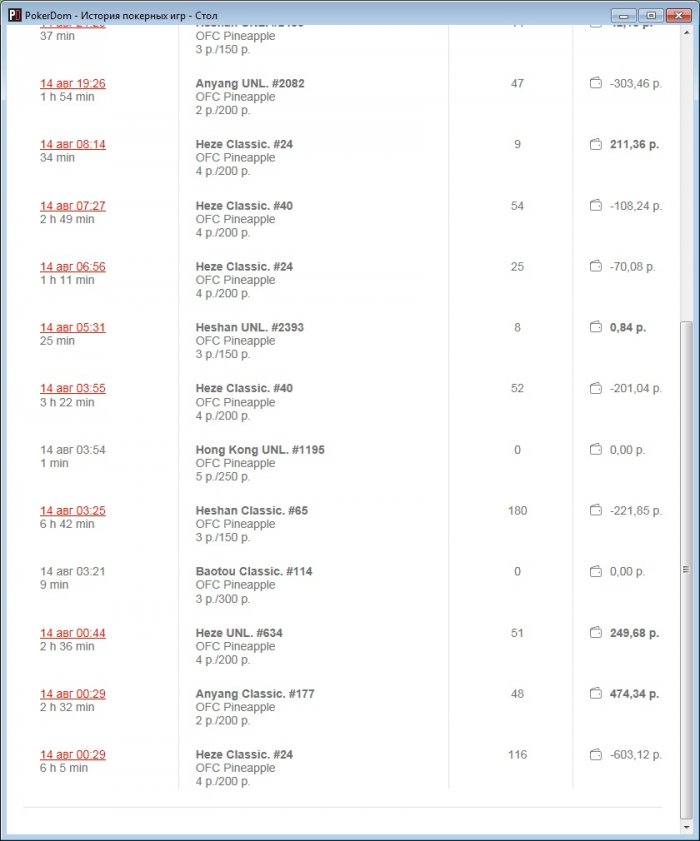Open the 14 авг 03:55 session link
The image size is (700, 841).
point(73,389)
